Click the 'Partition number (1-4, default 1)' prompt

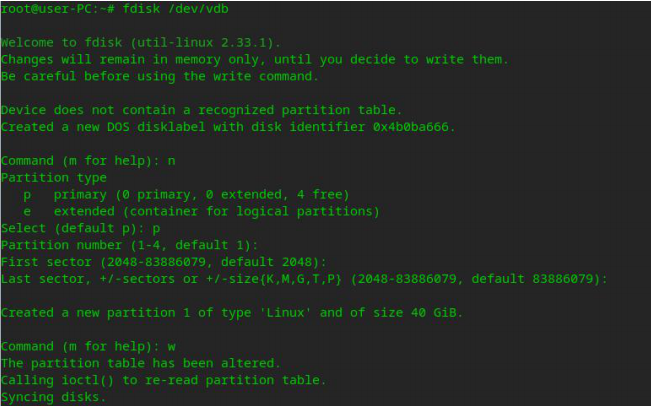pos(130,245)
